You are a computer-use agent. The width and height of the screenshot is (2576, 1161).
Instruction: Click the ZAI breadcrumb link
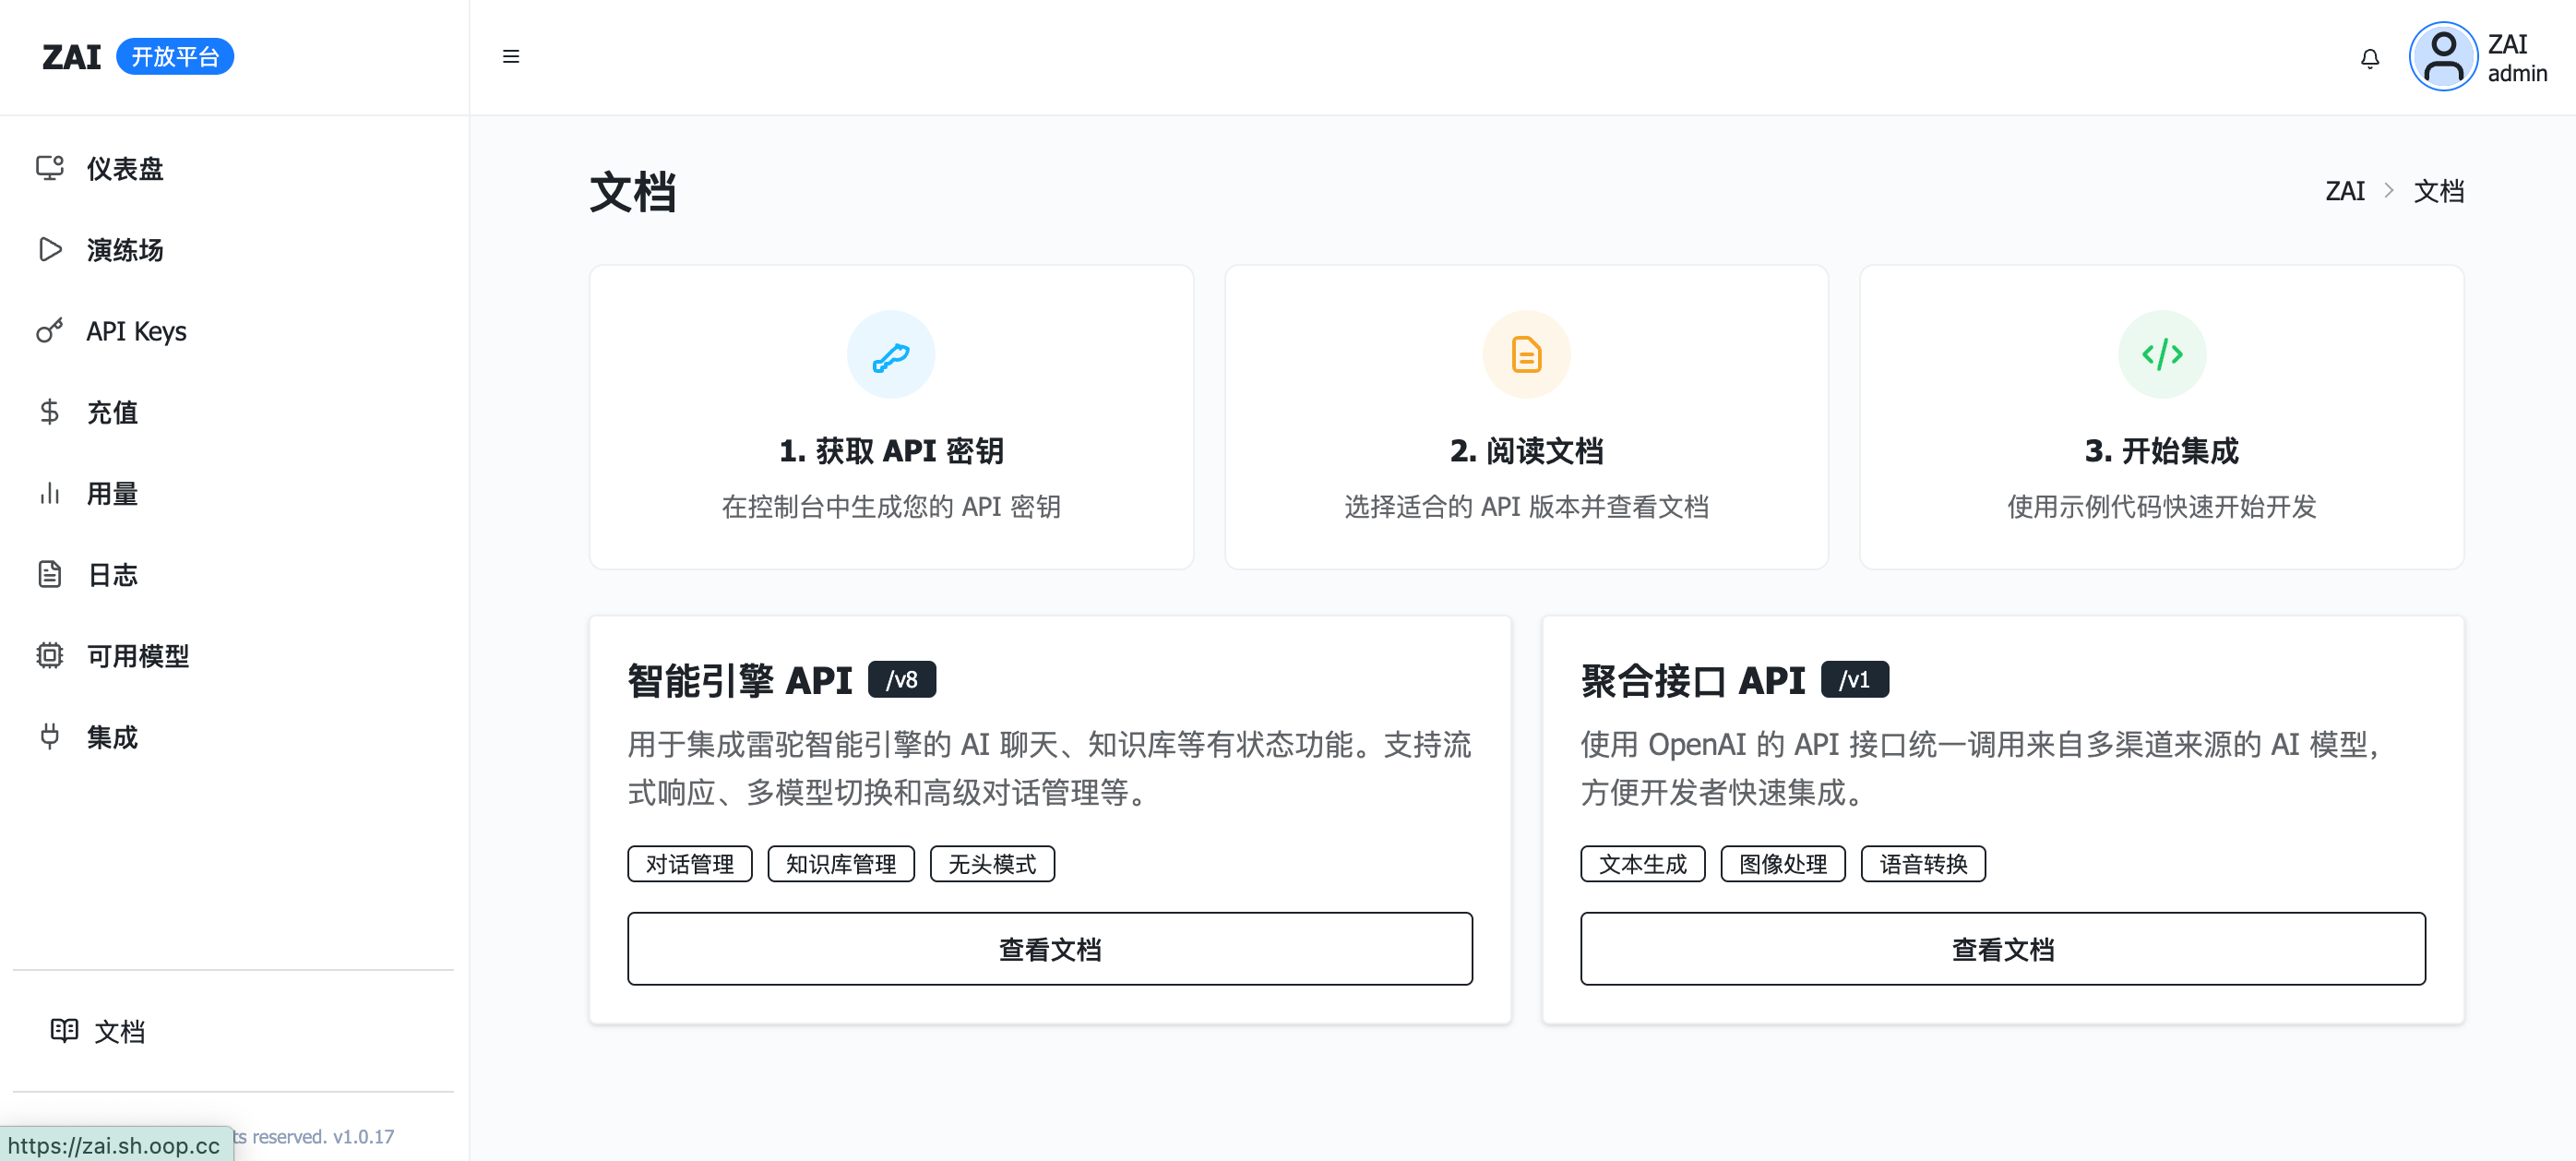pyautogui.click(x=2344, y=191)
